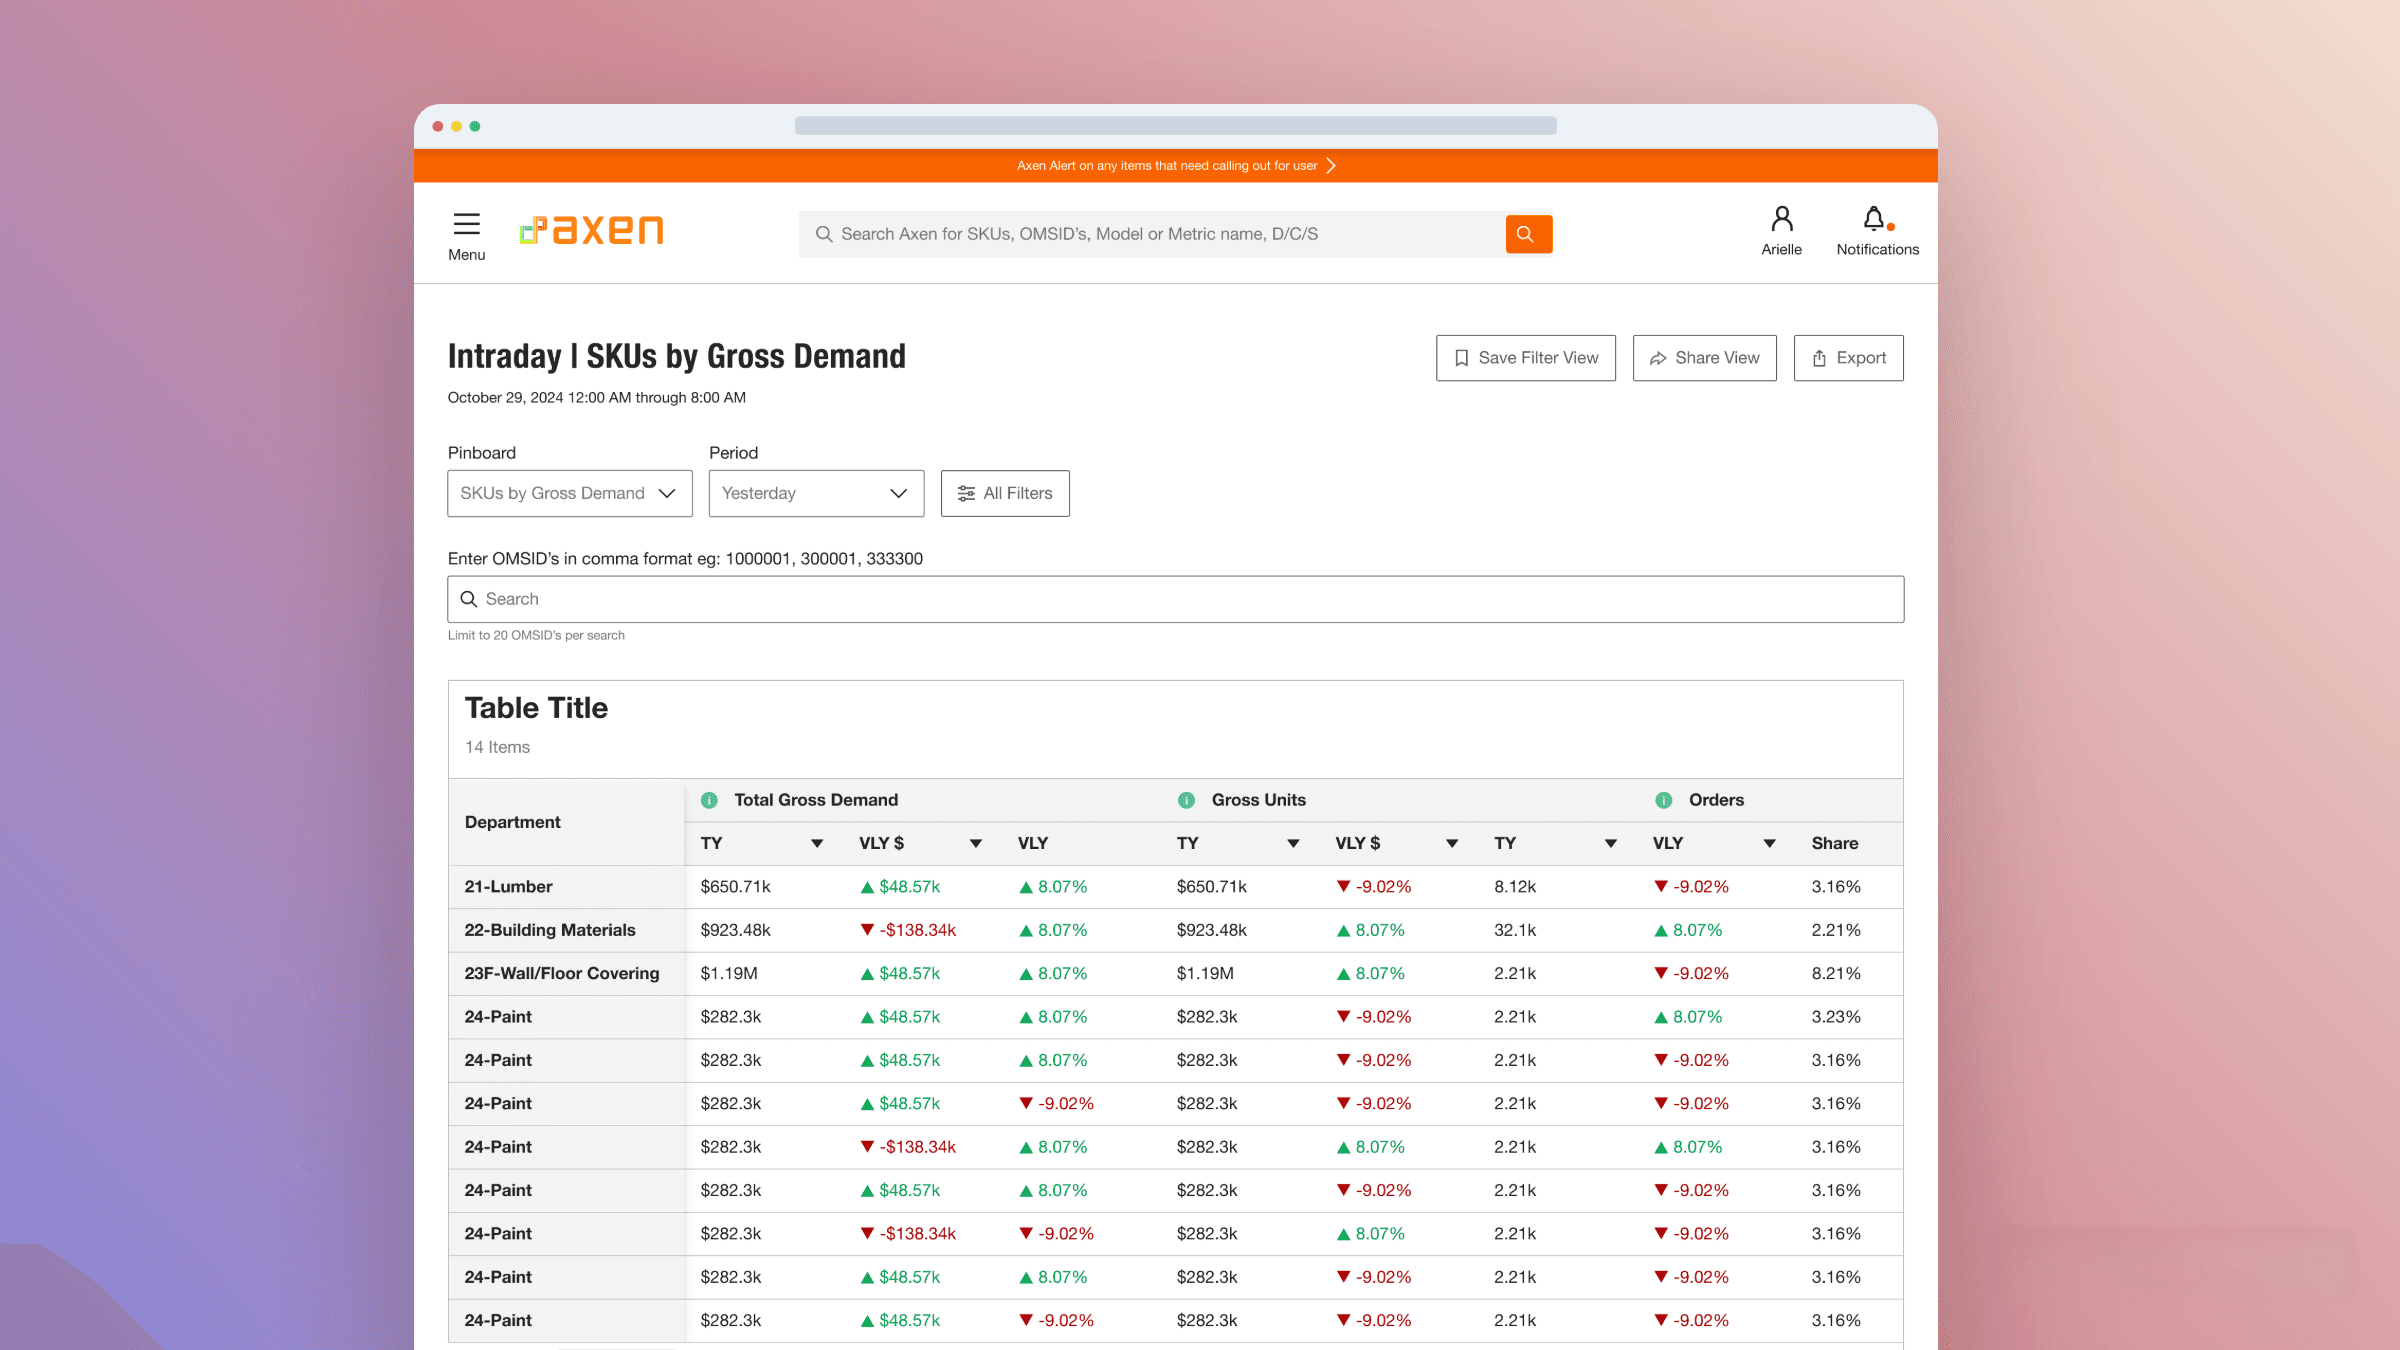2400x1350 pixels.
Task: Click the Axen logo
Action: (x=592, y=231)
